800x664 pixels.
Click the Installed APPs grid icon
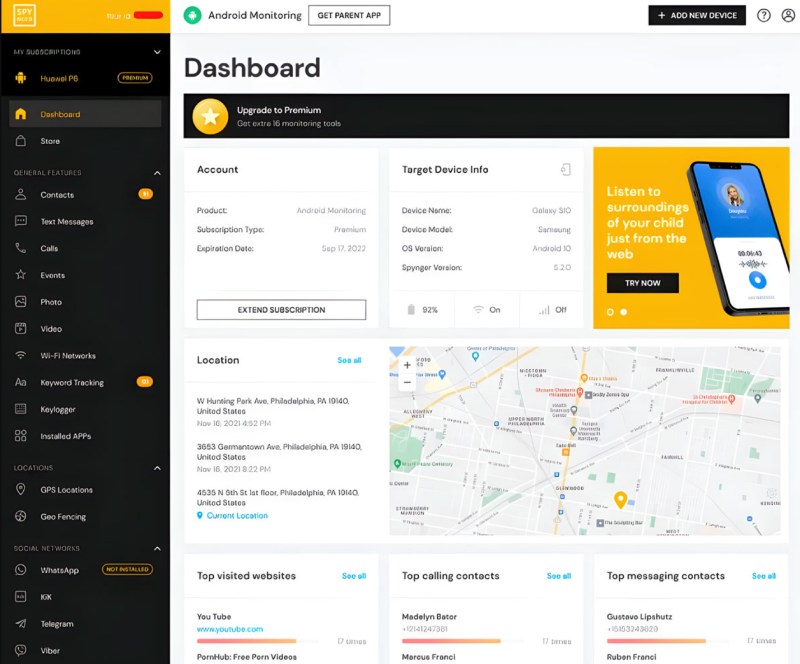20,436
